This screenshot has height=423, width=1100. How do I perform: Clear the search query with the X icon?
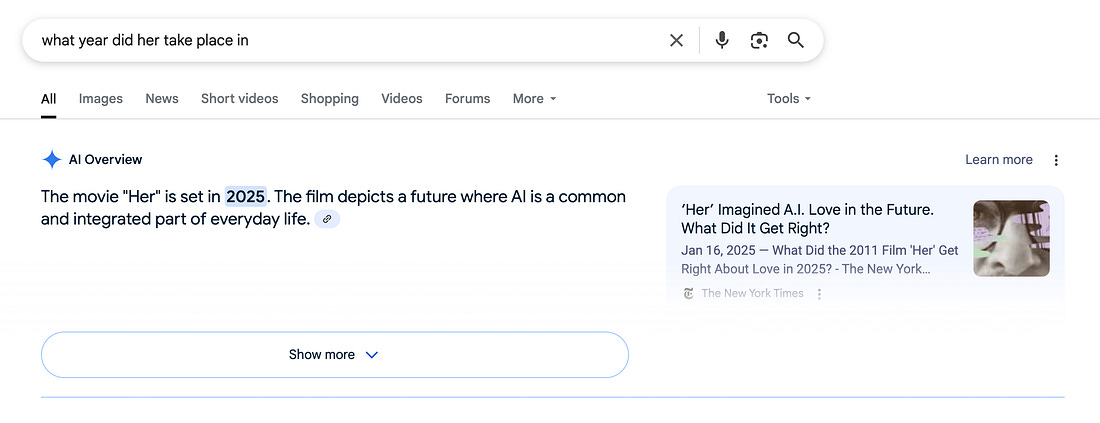pyautogui.click(x=676, y=41)
